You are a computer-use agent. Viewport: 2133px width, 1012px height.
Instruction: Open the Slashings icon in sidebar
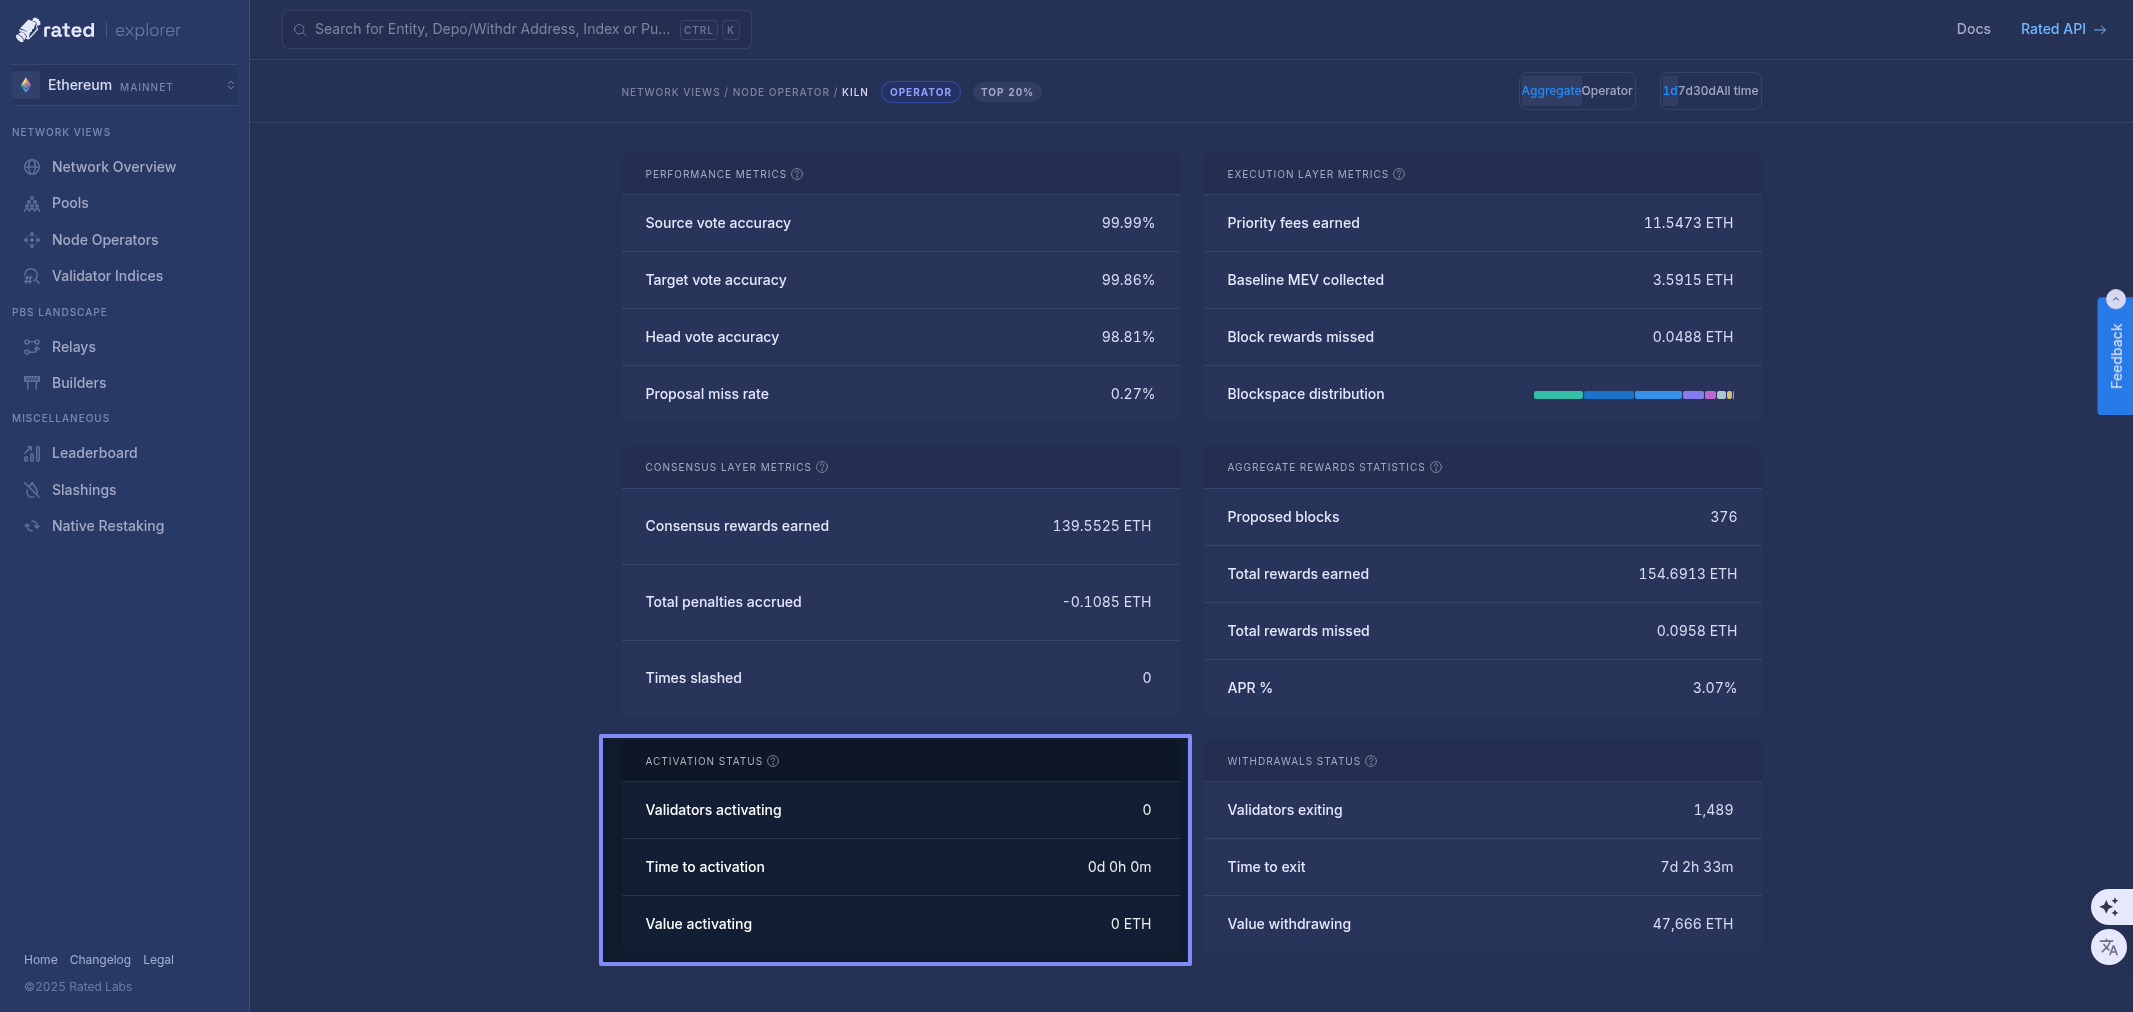pyautogui.click(x=32, y=490)
